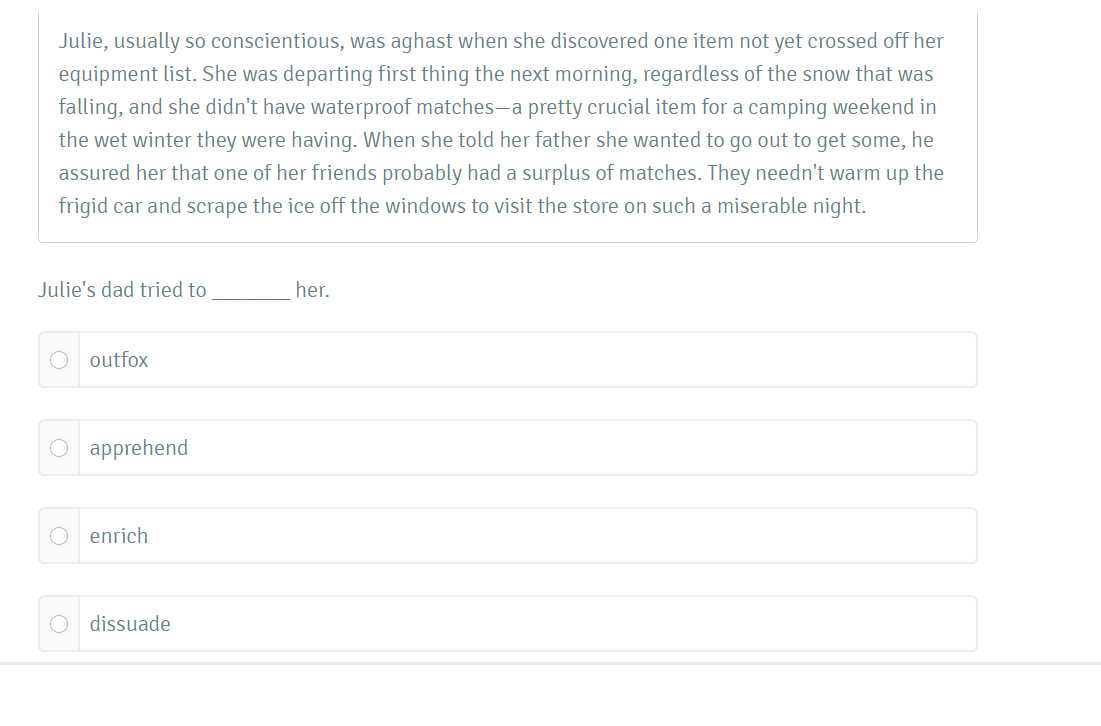Pick the 'dissuade' radio button
1101x726 pixels.
(x=59, y=624)
